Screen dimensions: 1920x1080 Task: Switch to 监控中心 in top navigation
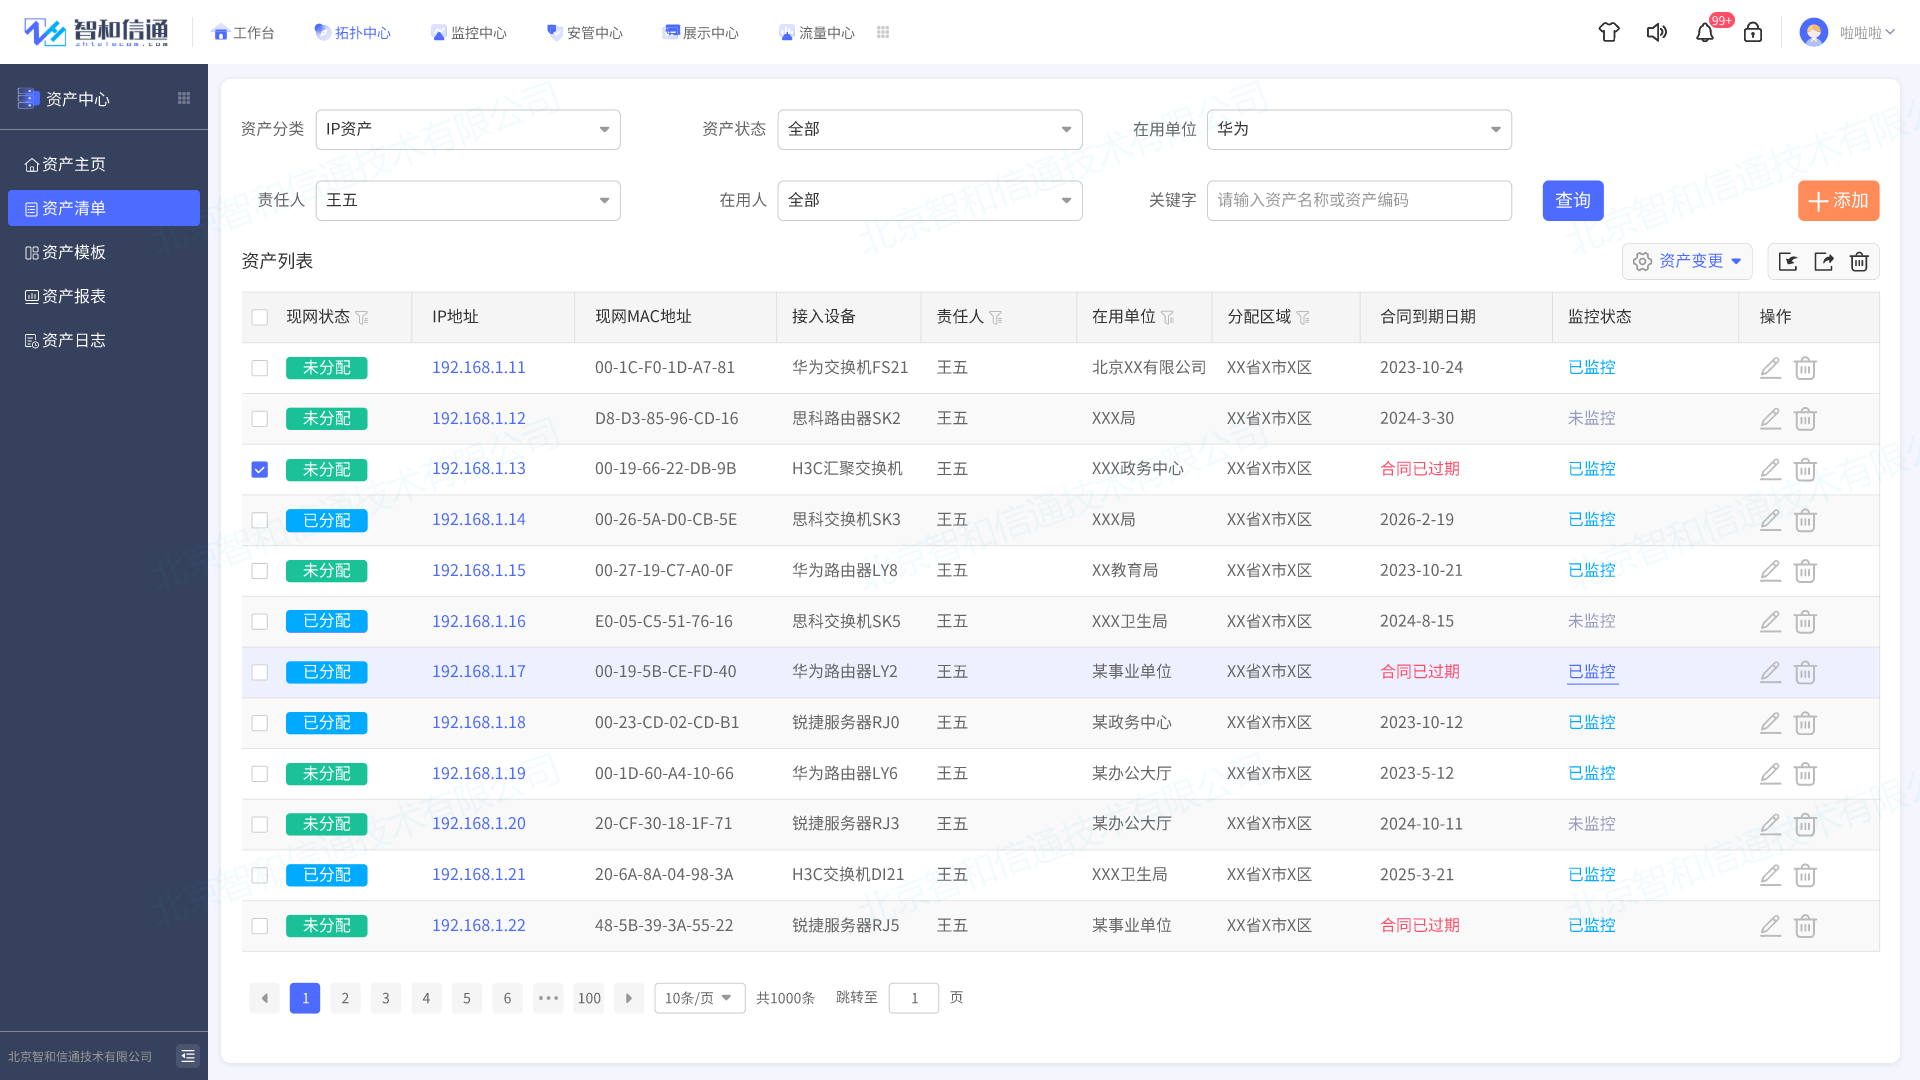(x=469, y=32)
